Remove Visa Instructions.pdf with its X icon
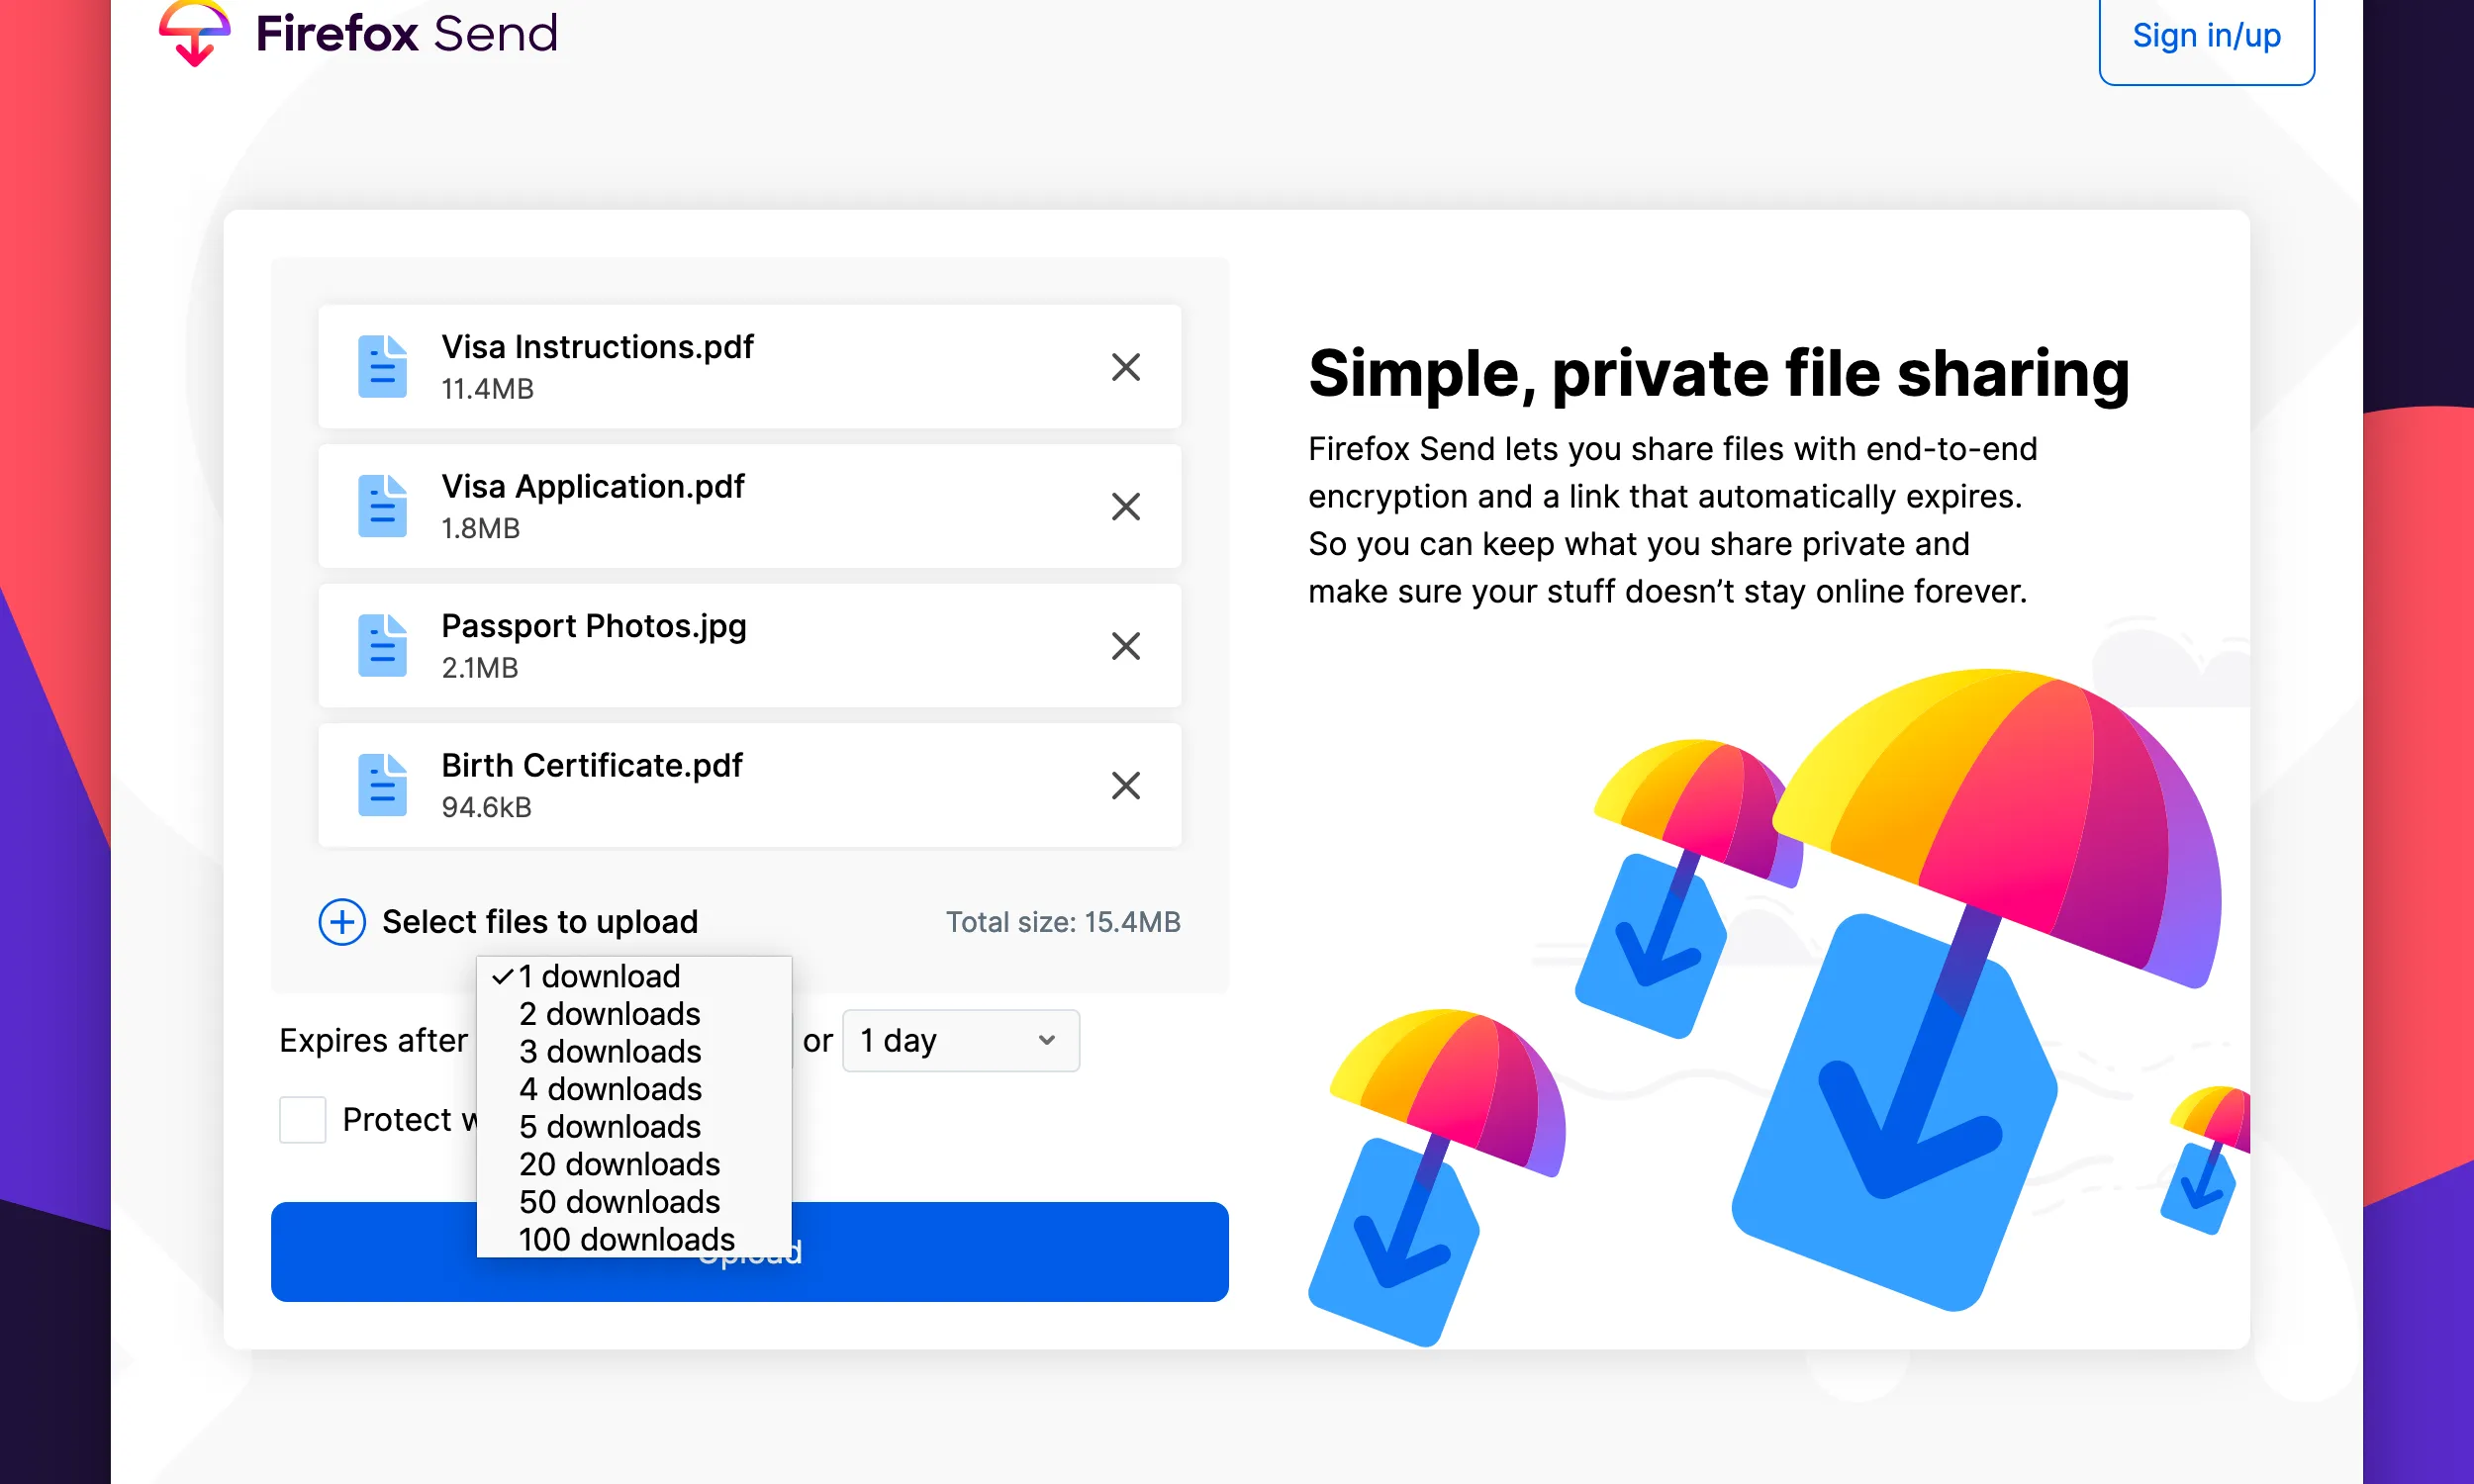 point(1126,367)
